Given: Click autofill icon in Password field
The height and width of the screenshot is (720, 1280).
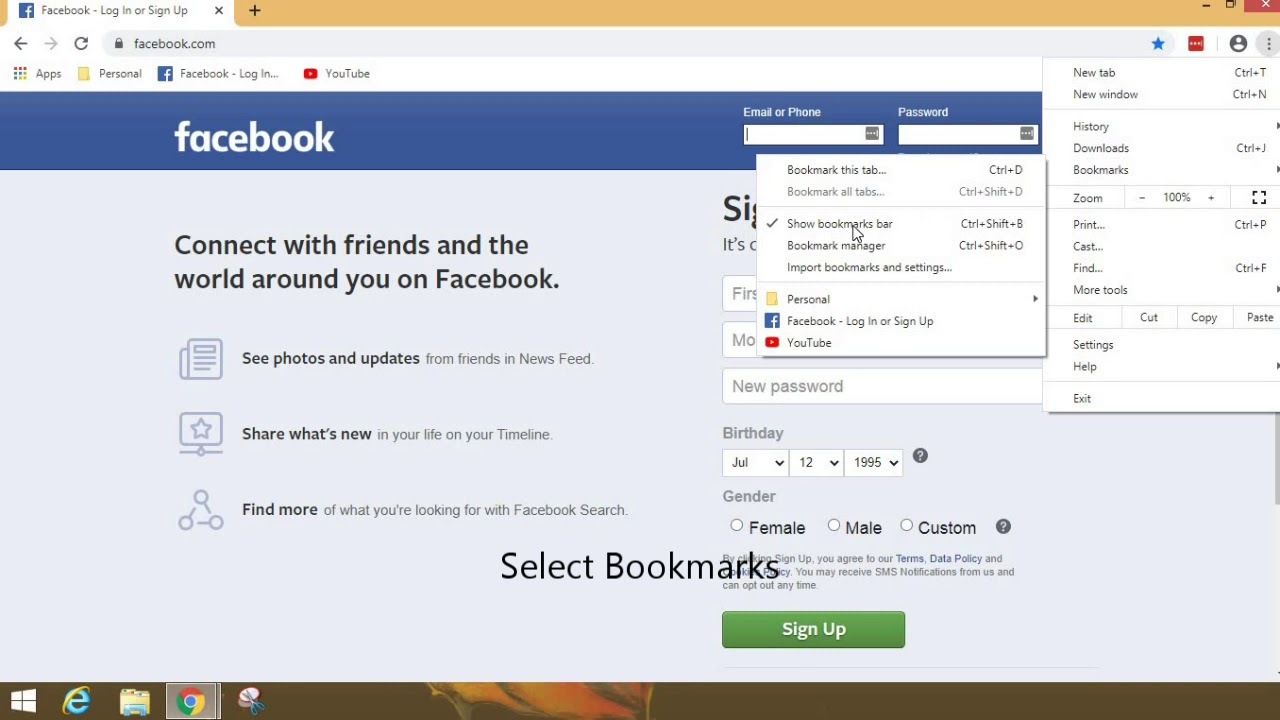Looking at the screenshot, I should click(1027, 134).
